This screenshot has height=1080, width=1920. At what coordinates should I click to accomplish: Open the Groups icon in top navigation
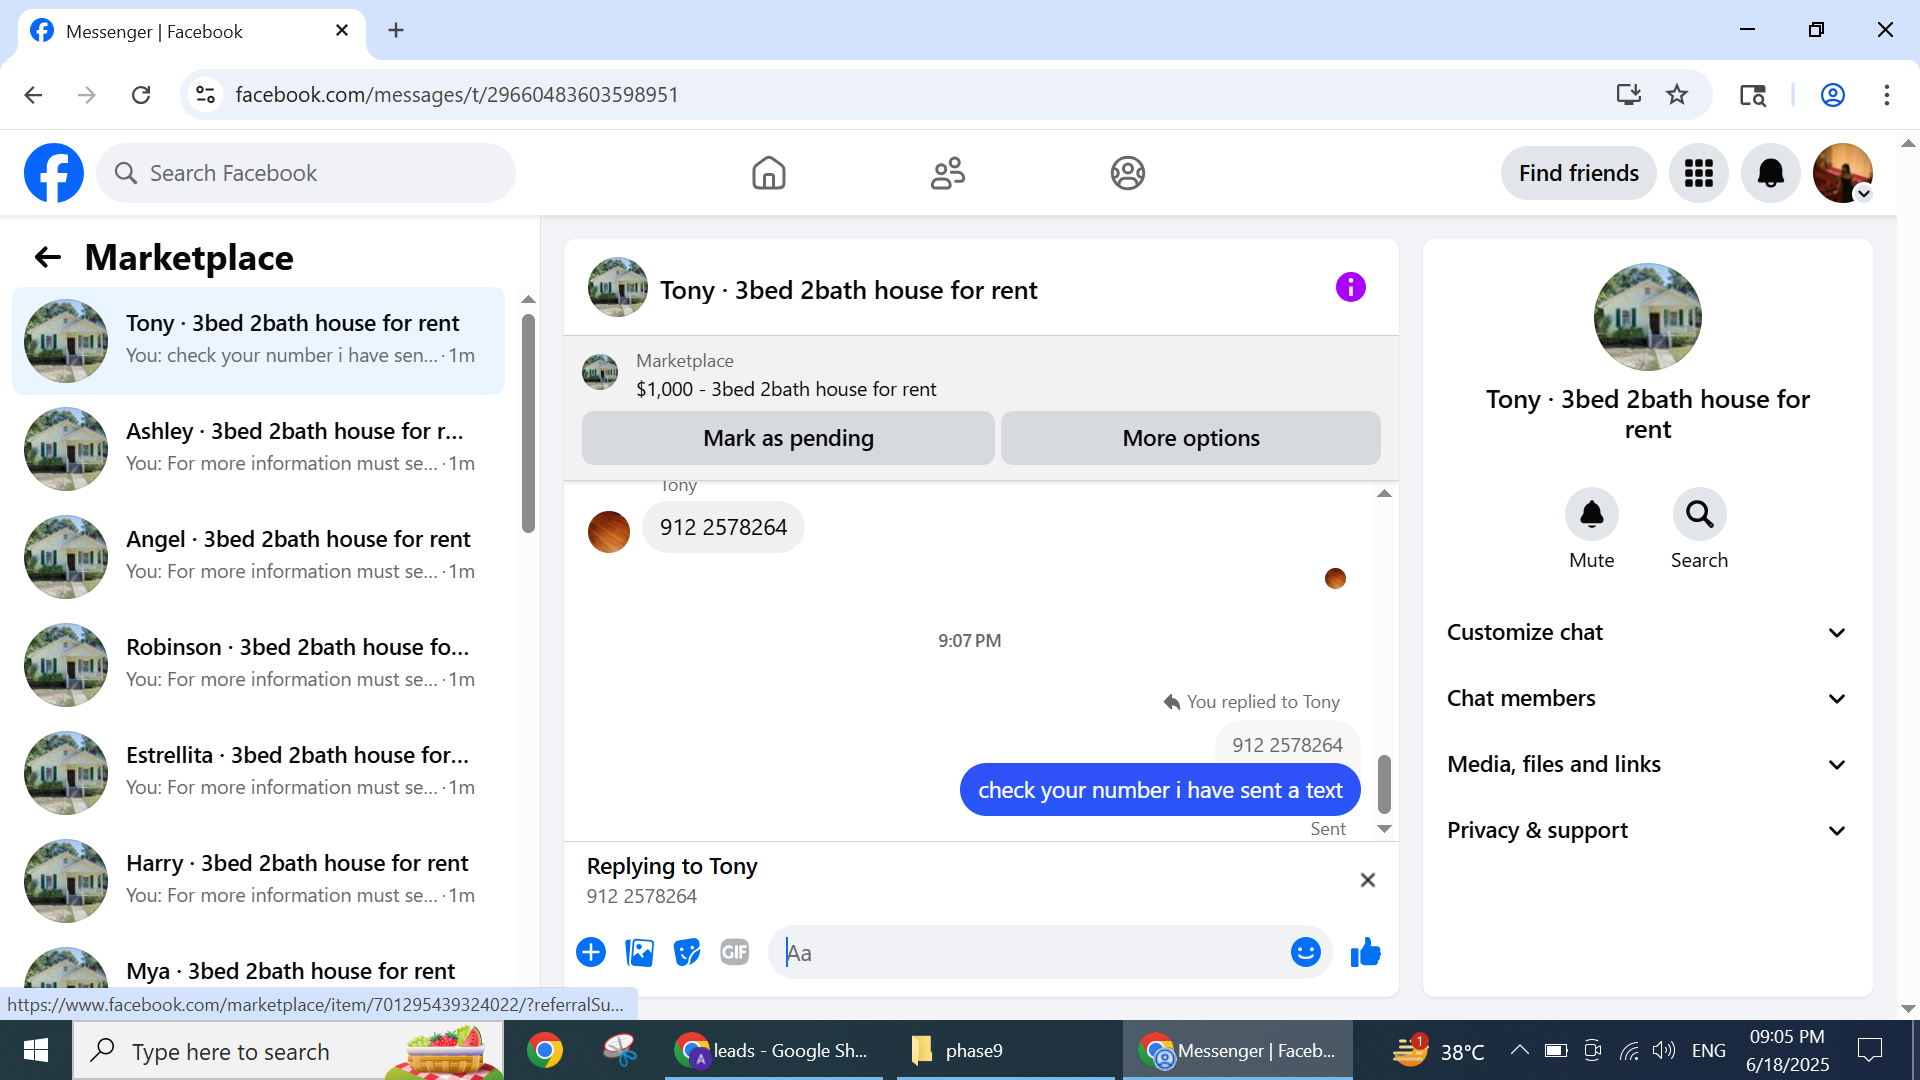(x=1127, y=173)
